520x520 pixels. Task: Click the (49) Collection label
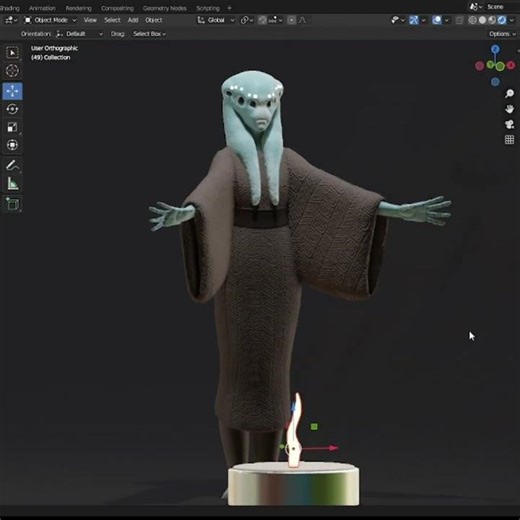51,57
